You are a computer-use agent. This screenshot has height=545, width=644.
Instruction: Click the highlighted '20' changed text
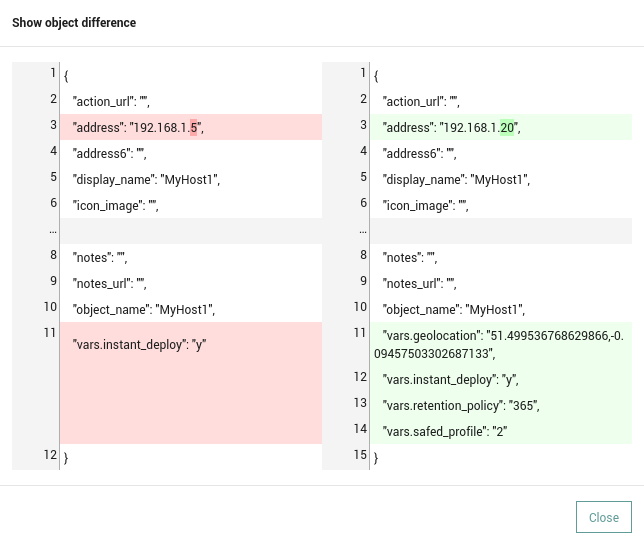(x=507, y=128)
